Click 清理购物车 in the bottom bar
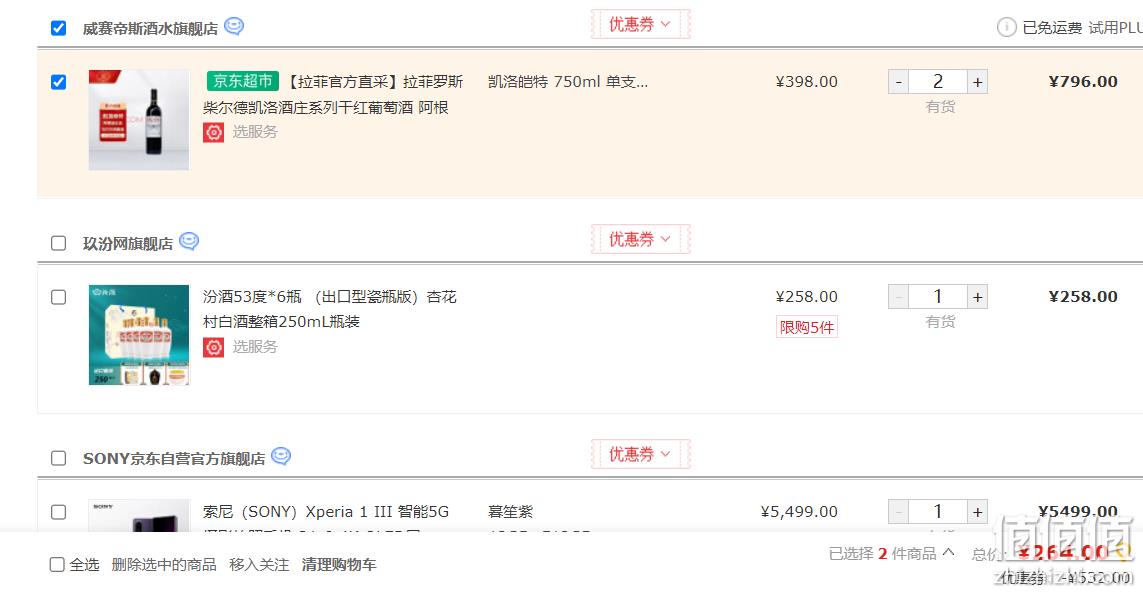Viewport: 1143px width, 594px height. click(339, 565)
